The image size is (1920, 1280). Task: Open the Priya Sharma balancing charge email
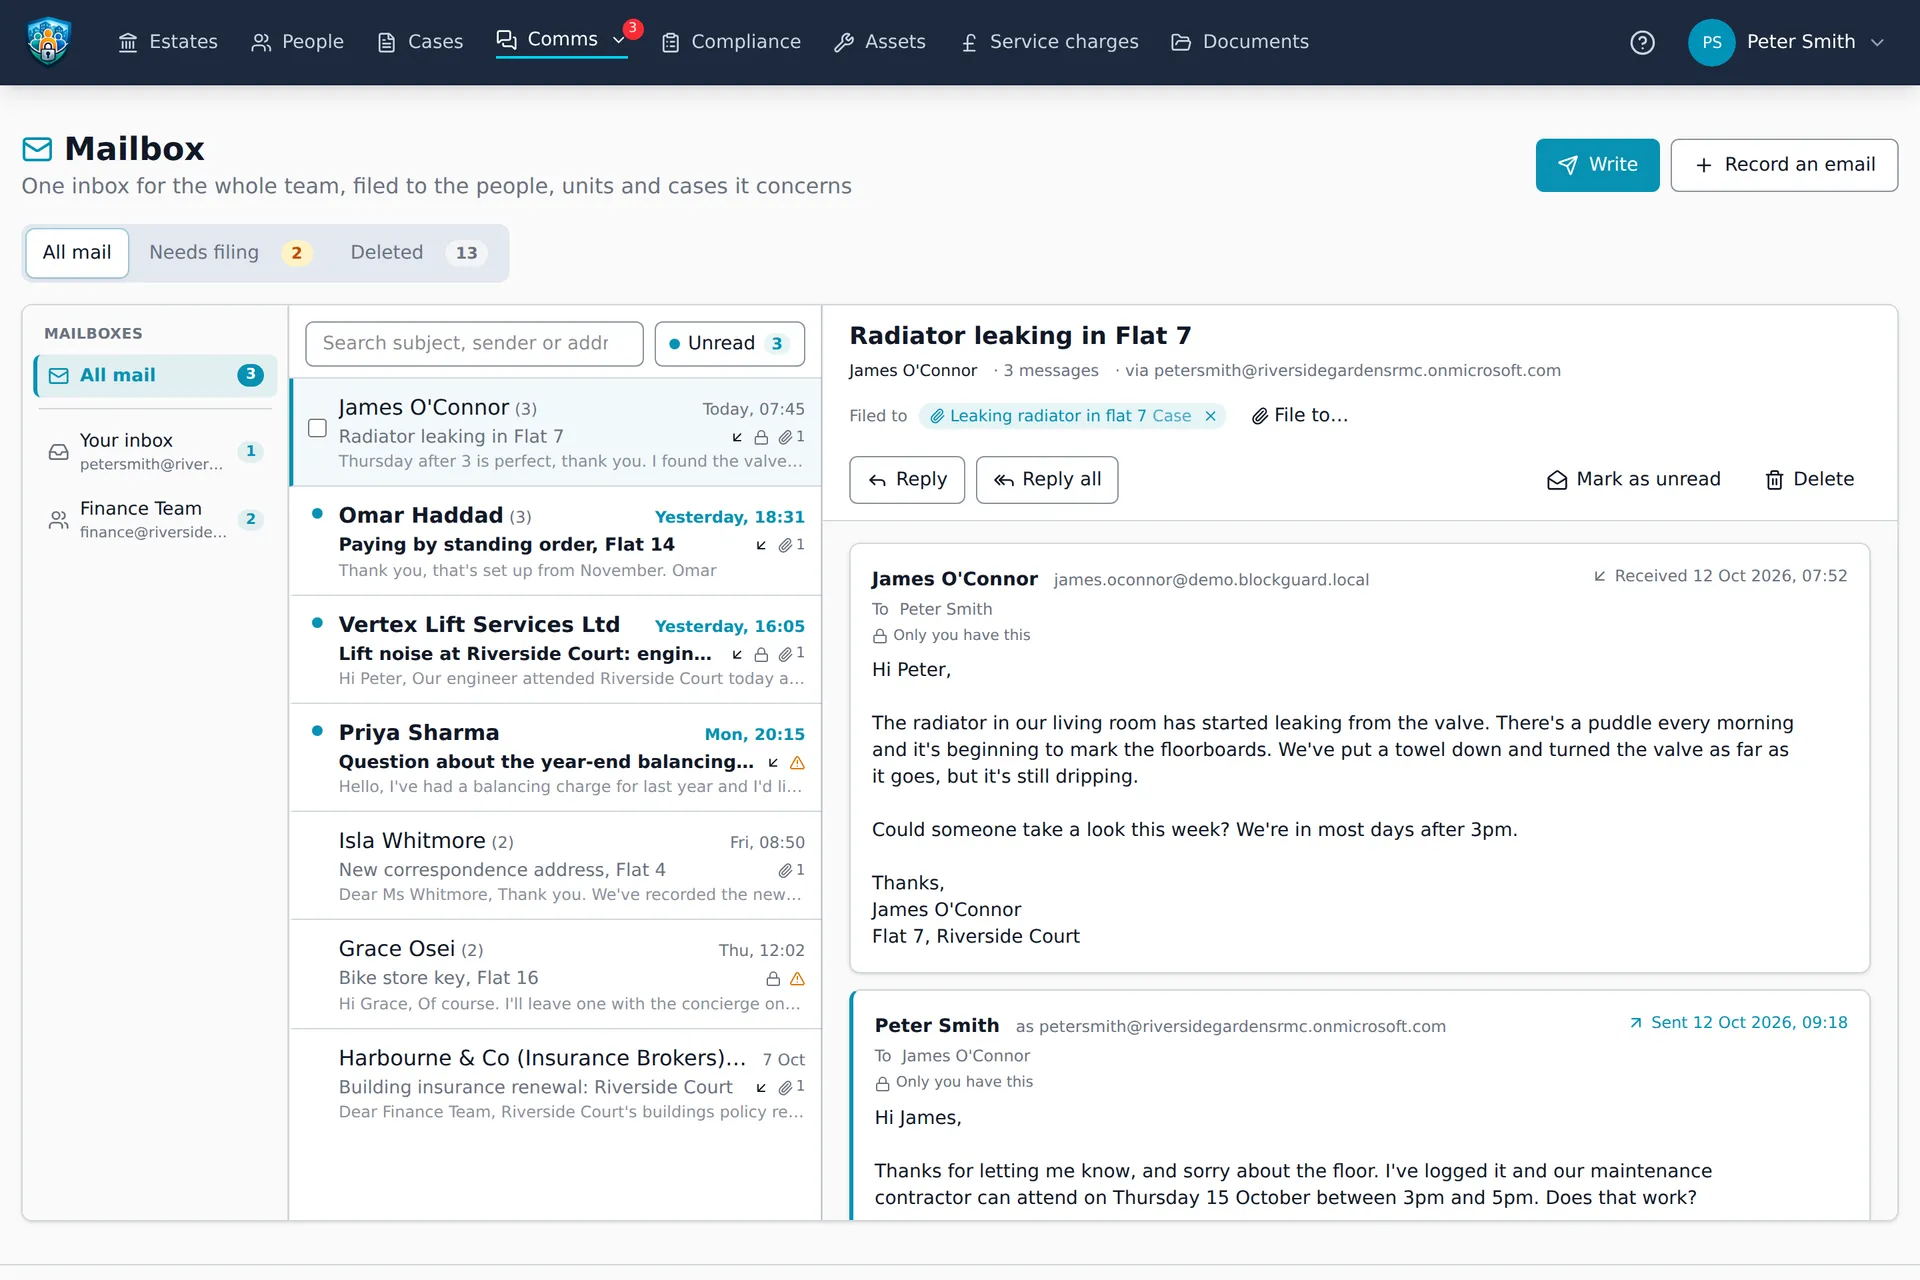(556, 759)
